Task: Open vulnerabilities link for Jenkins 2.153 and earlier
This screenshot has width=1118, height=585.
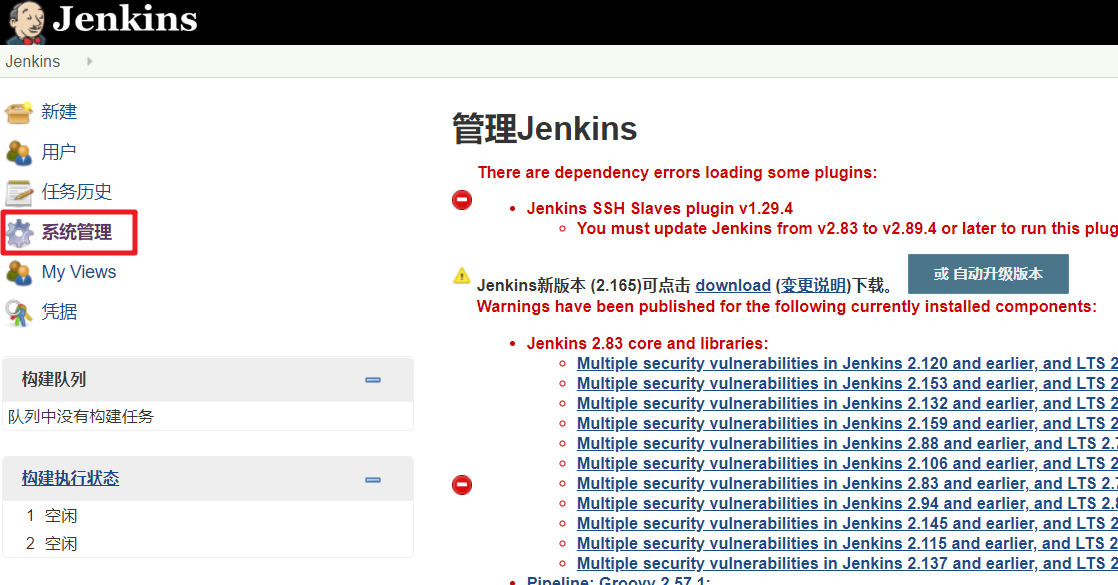Action: click(847, 383)
